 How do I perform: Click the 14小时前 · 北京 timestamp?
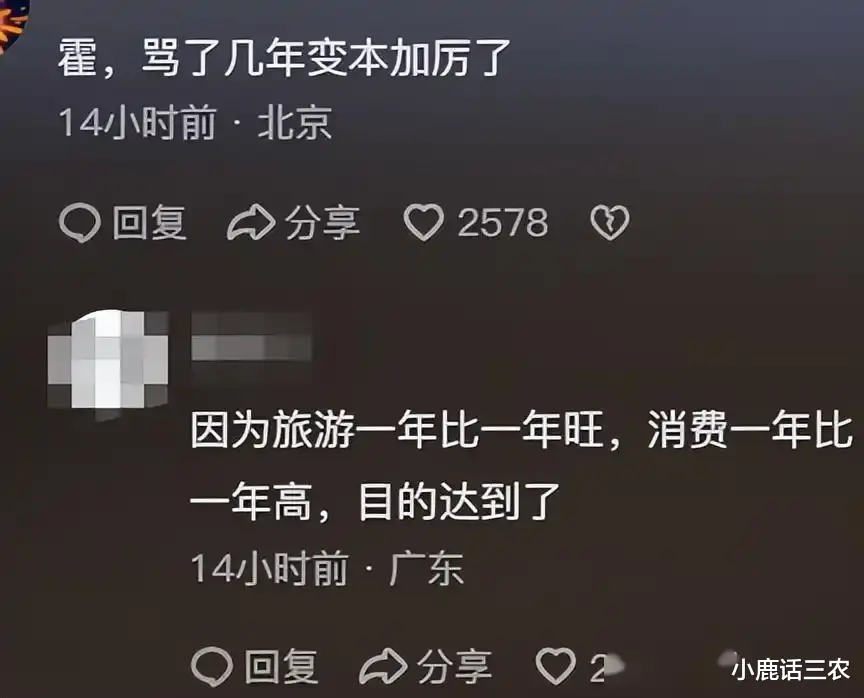click(x=195, y=122)
